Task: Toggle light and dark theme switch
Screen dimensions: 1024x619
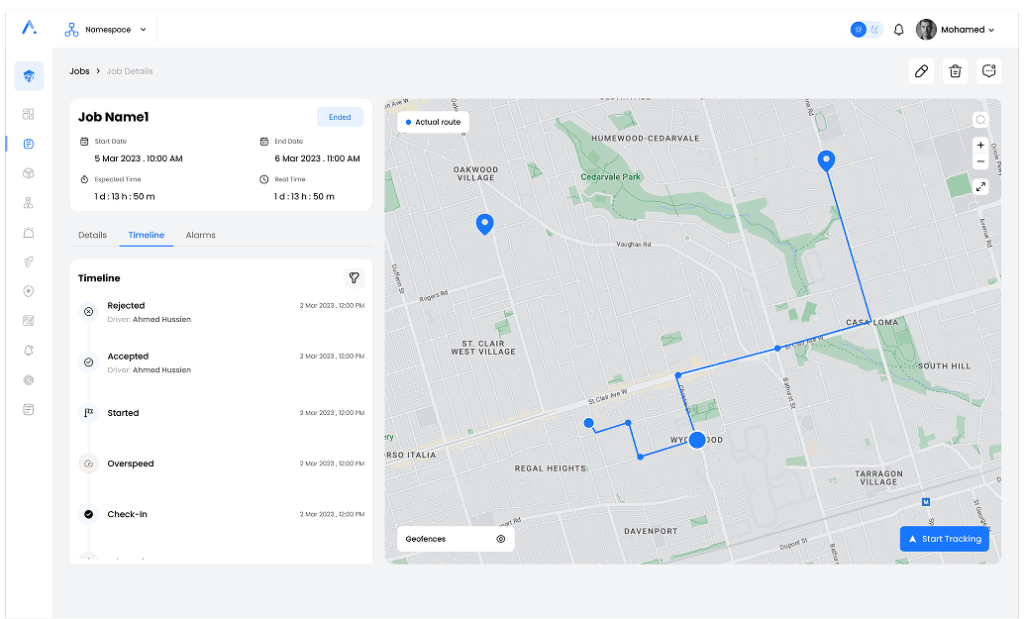Action: click(x=866, y=30)
